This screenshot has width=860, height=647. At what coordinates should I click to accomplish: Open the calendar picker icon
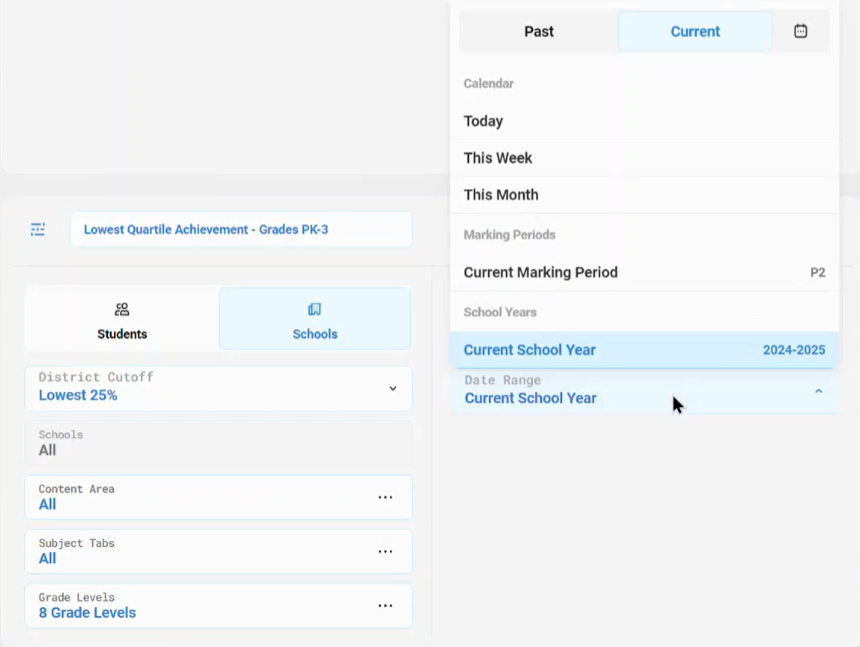(800, 31)
